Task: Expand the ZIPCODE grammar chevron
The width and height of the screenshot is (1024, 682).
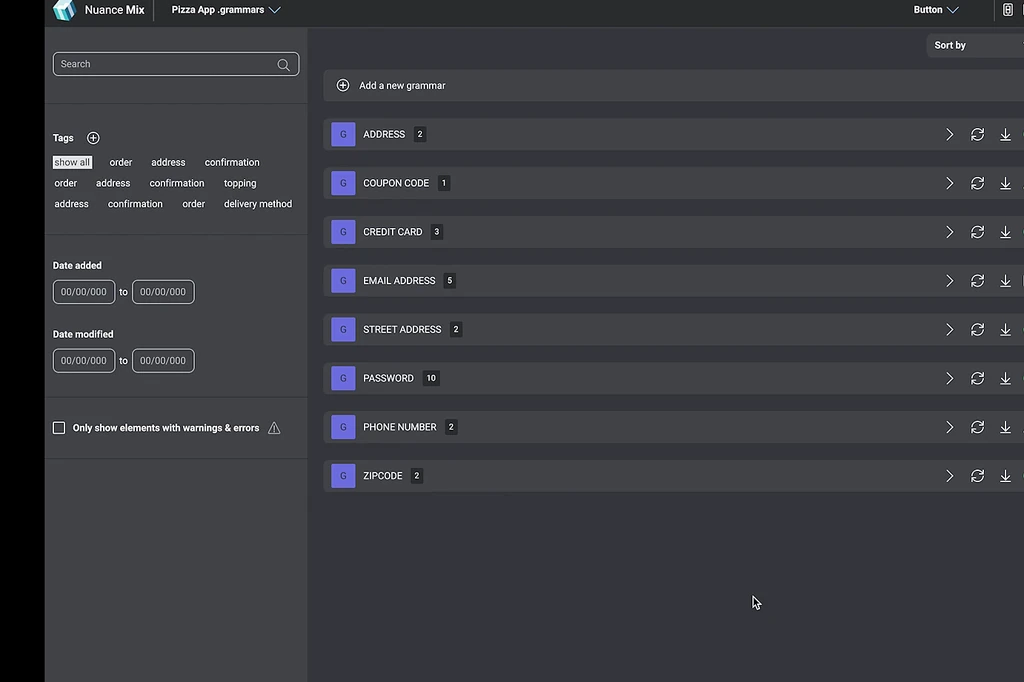Action: pyautogui.click(x=950, y=476)
